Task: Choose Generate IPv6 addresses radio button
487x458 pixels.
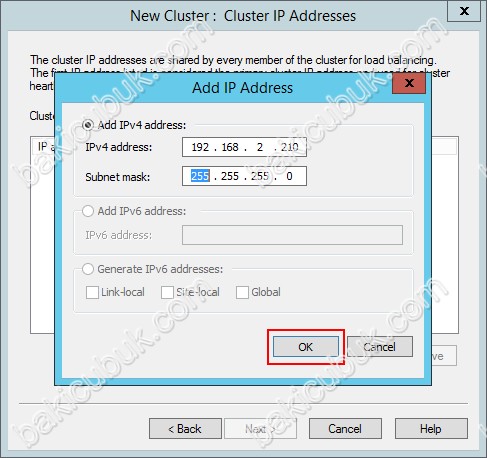Action: (x=88, y=269)
